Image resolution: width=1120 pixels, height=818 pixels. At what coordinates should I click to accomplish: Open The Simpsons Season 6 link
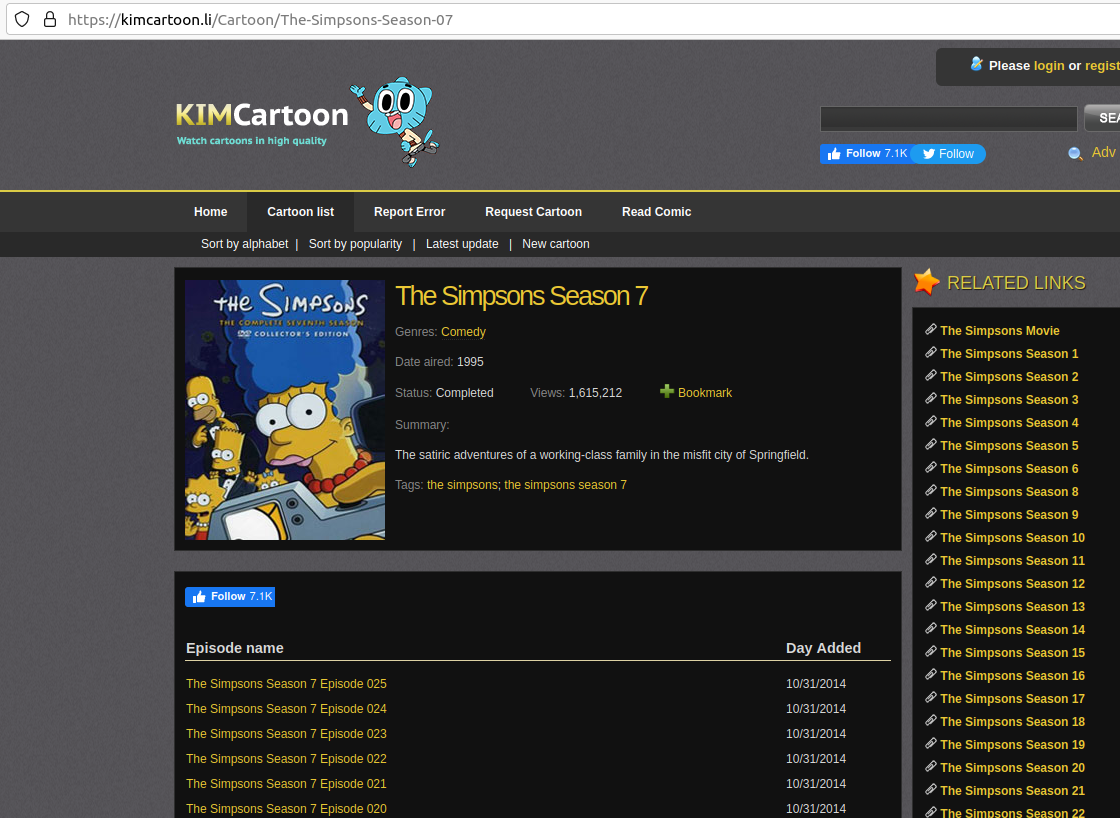[1009, 469]
